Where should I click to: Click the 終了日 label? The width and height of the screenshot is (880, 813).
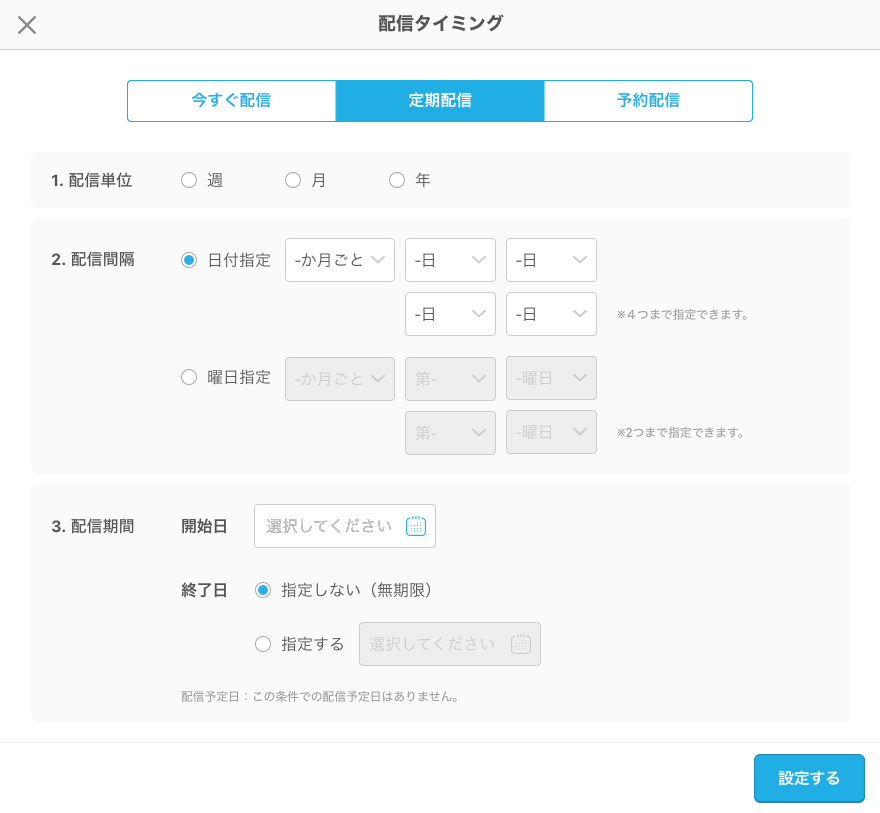click(204, 590)
